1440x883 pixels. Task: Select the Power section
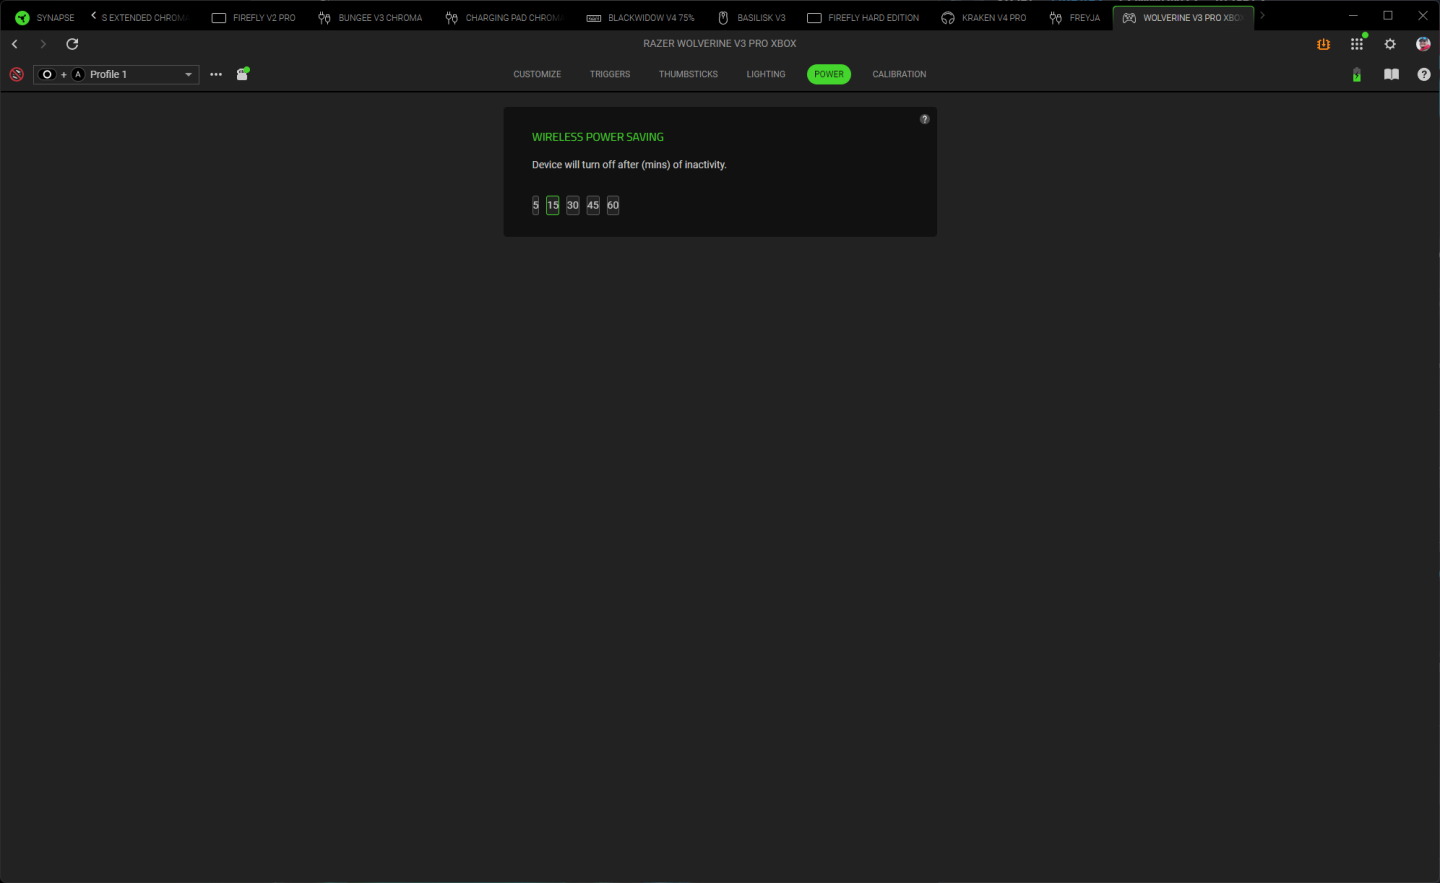coord(829,74)
